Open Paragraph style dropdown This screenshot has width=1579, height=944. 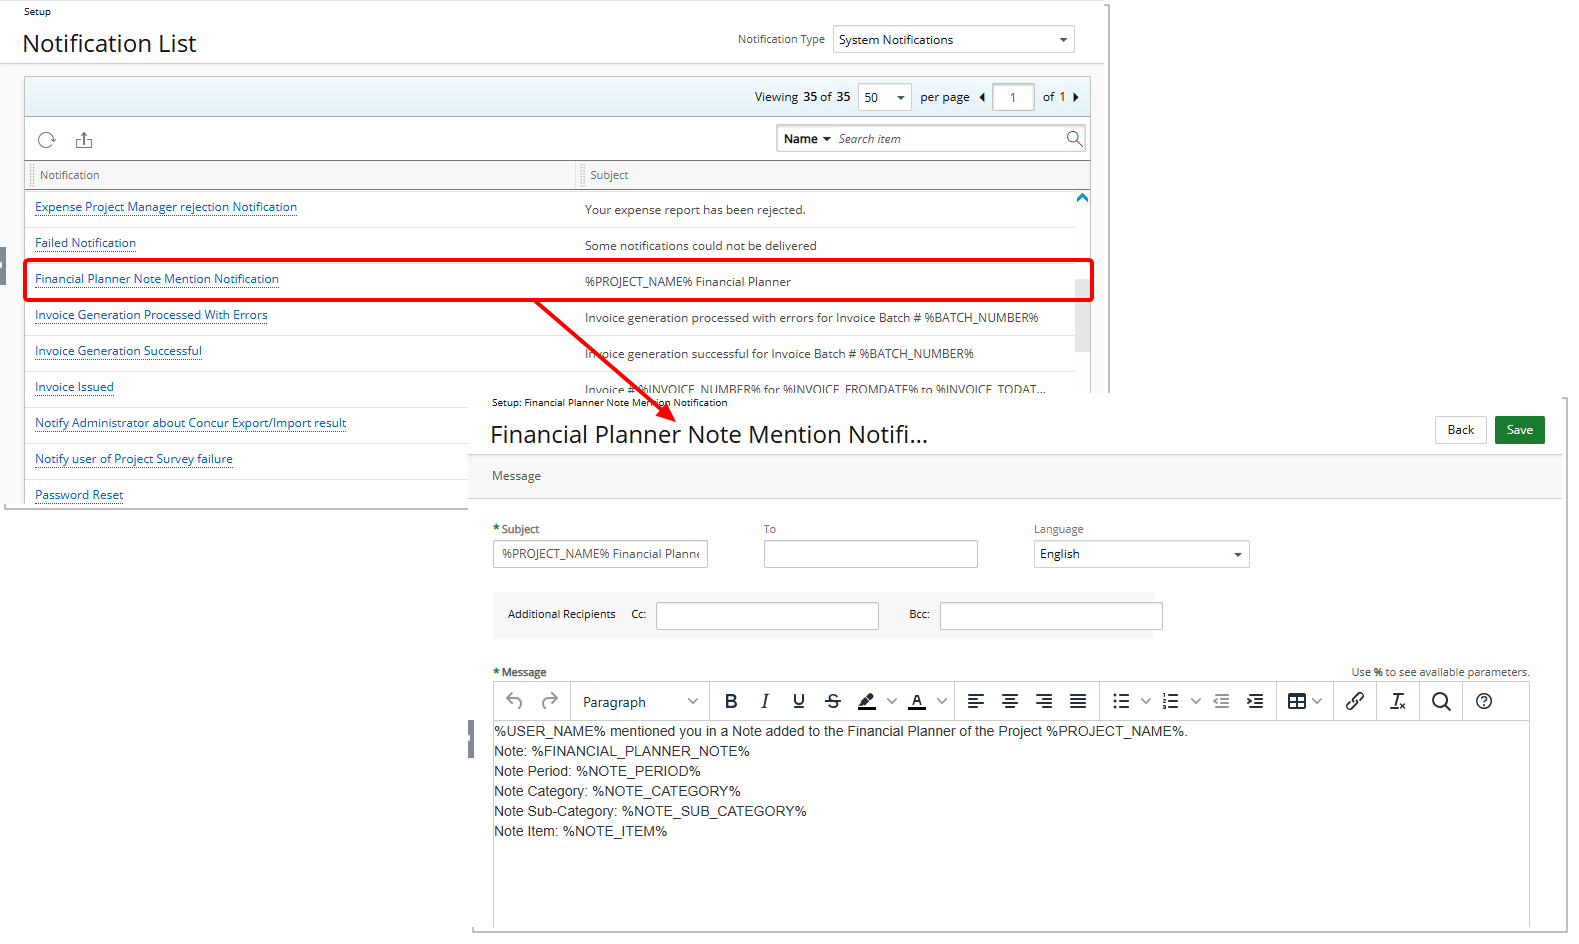point(640,702)
